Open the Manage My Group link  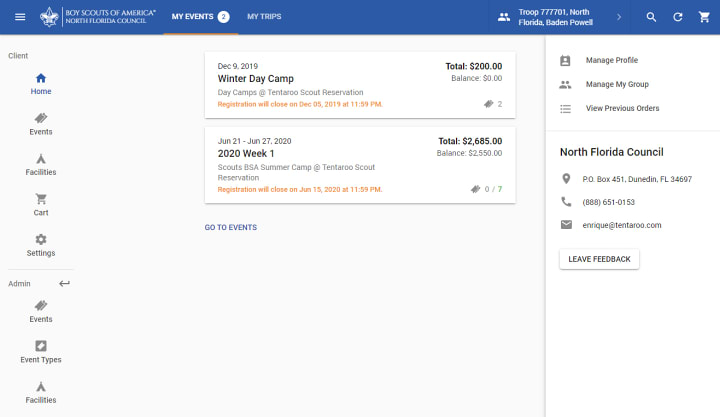click(617, 85)
